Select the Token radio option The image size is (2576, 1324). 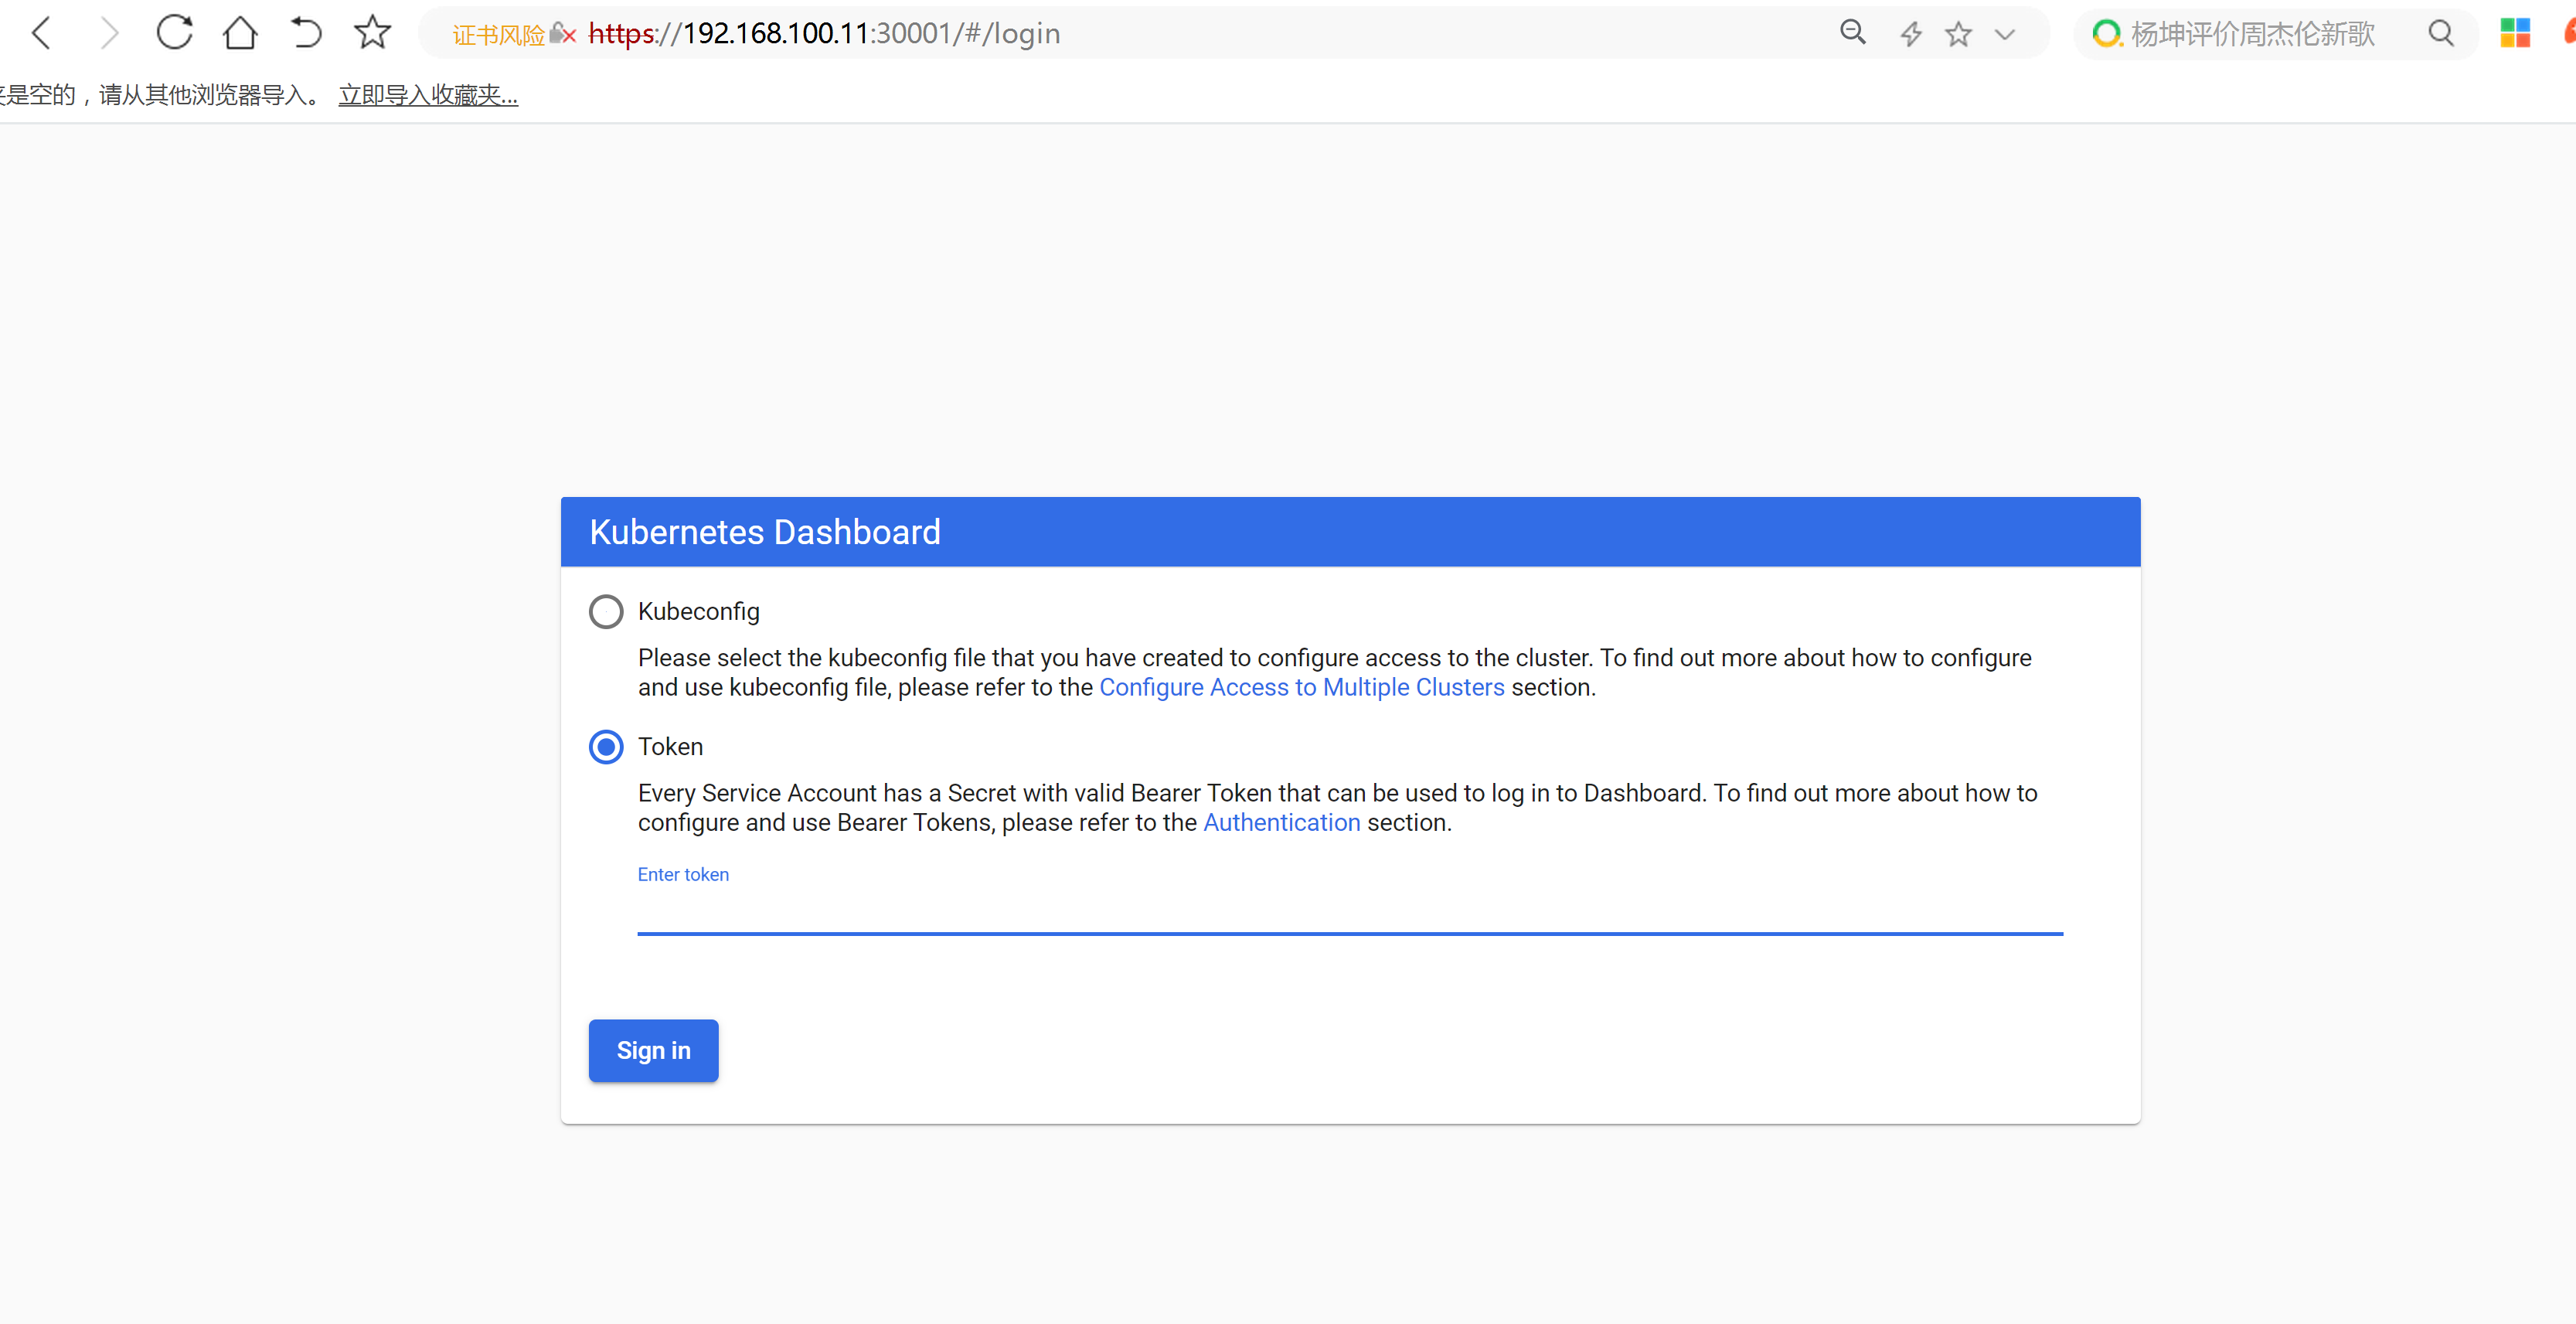tap(606, 747)
